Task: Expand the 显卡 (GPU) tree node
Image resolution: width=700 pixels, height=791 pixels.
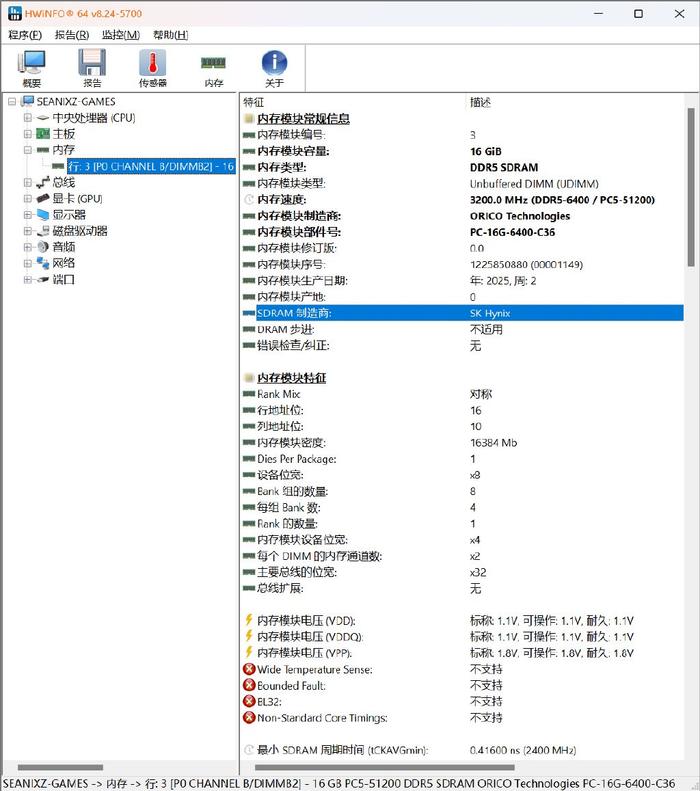Action: tap(28, 198)
